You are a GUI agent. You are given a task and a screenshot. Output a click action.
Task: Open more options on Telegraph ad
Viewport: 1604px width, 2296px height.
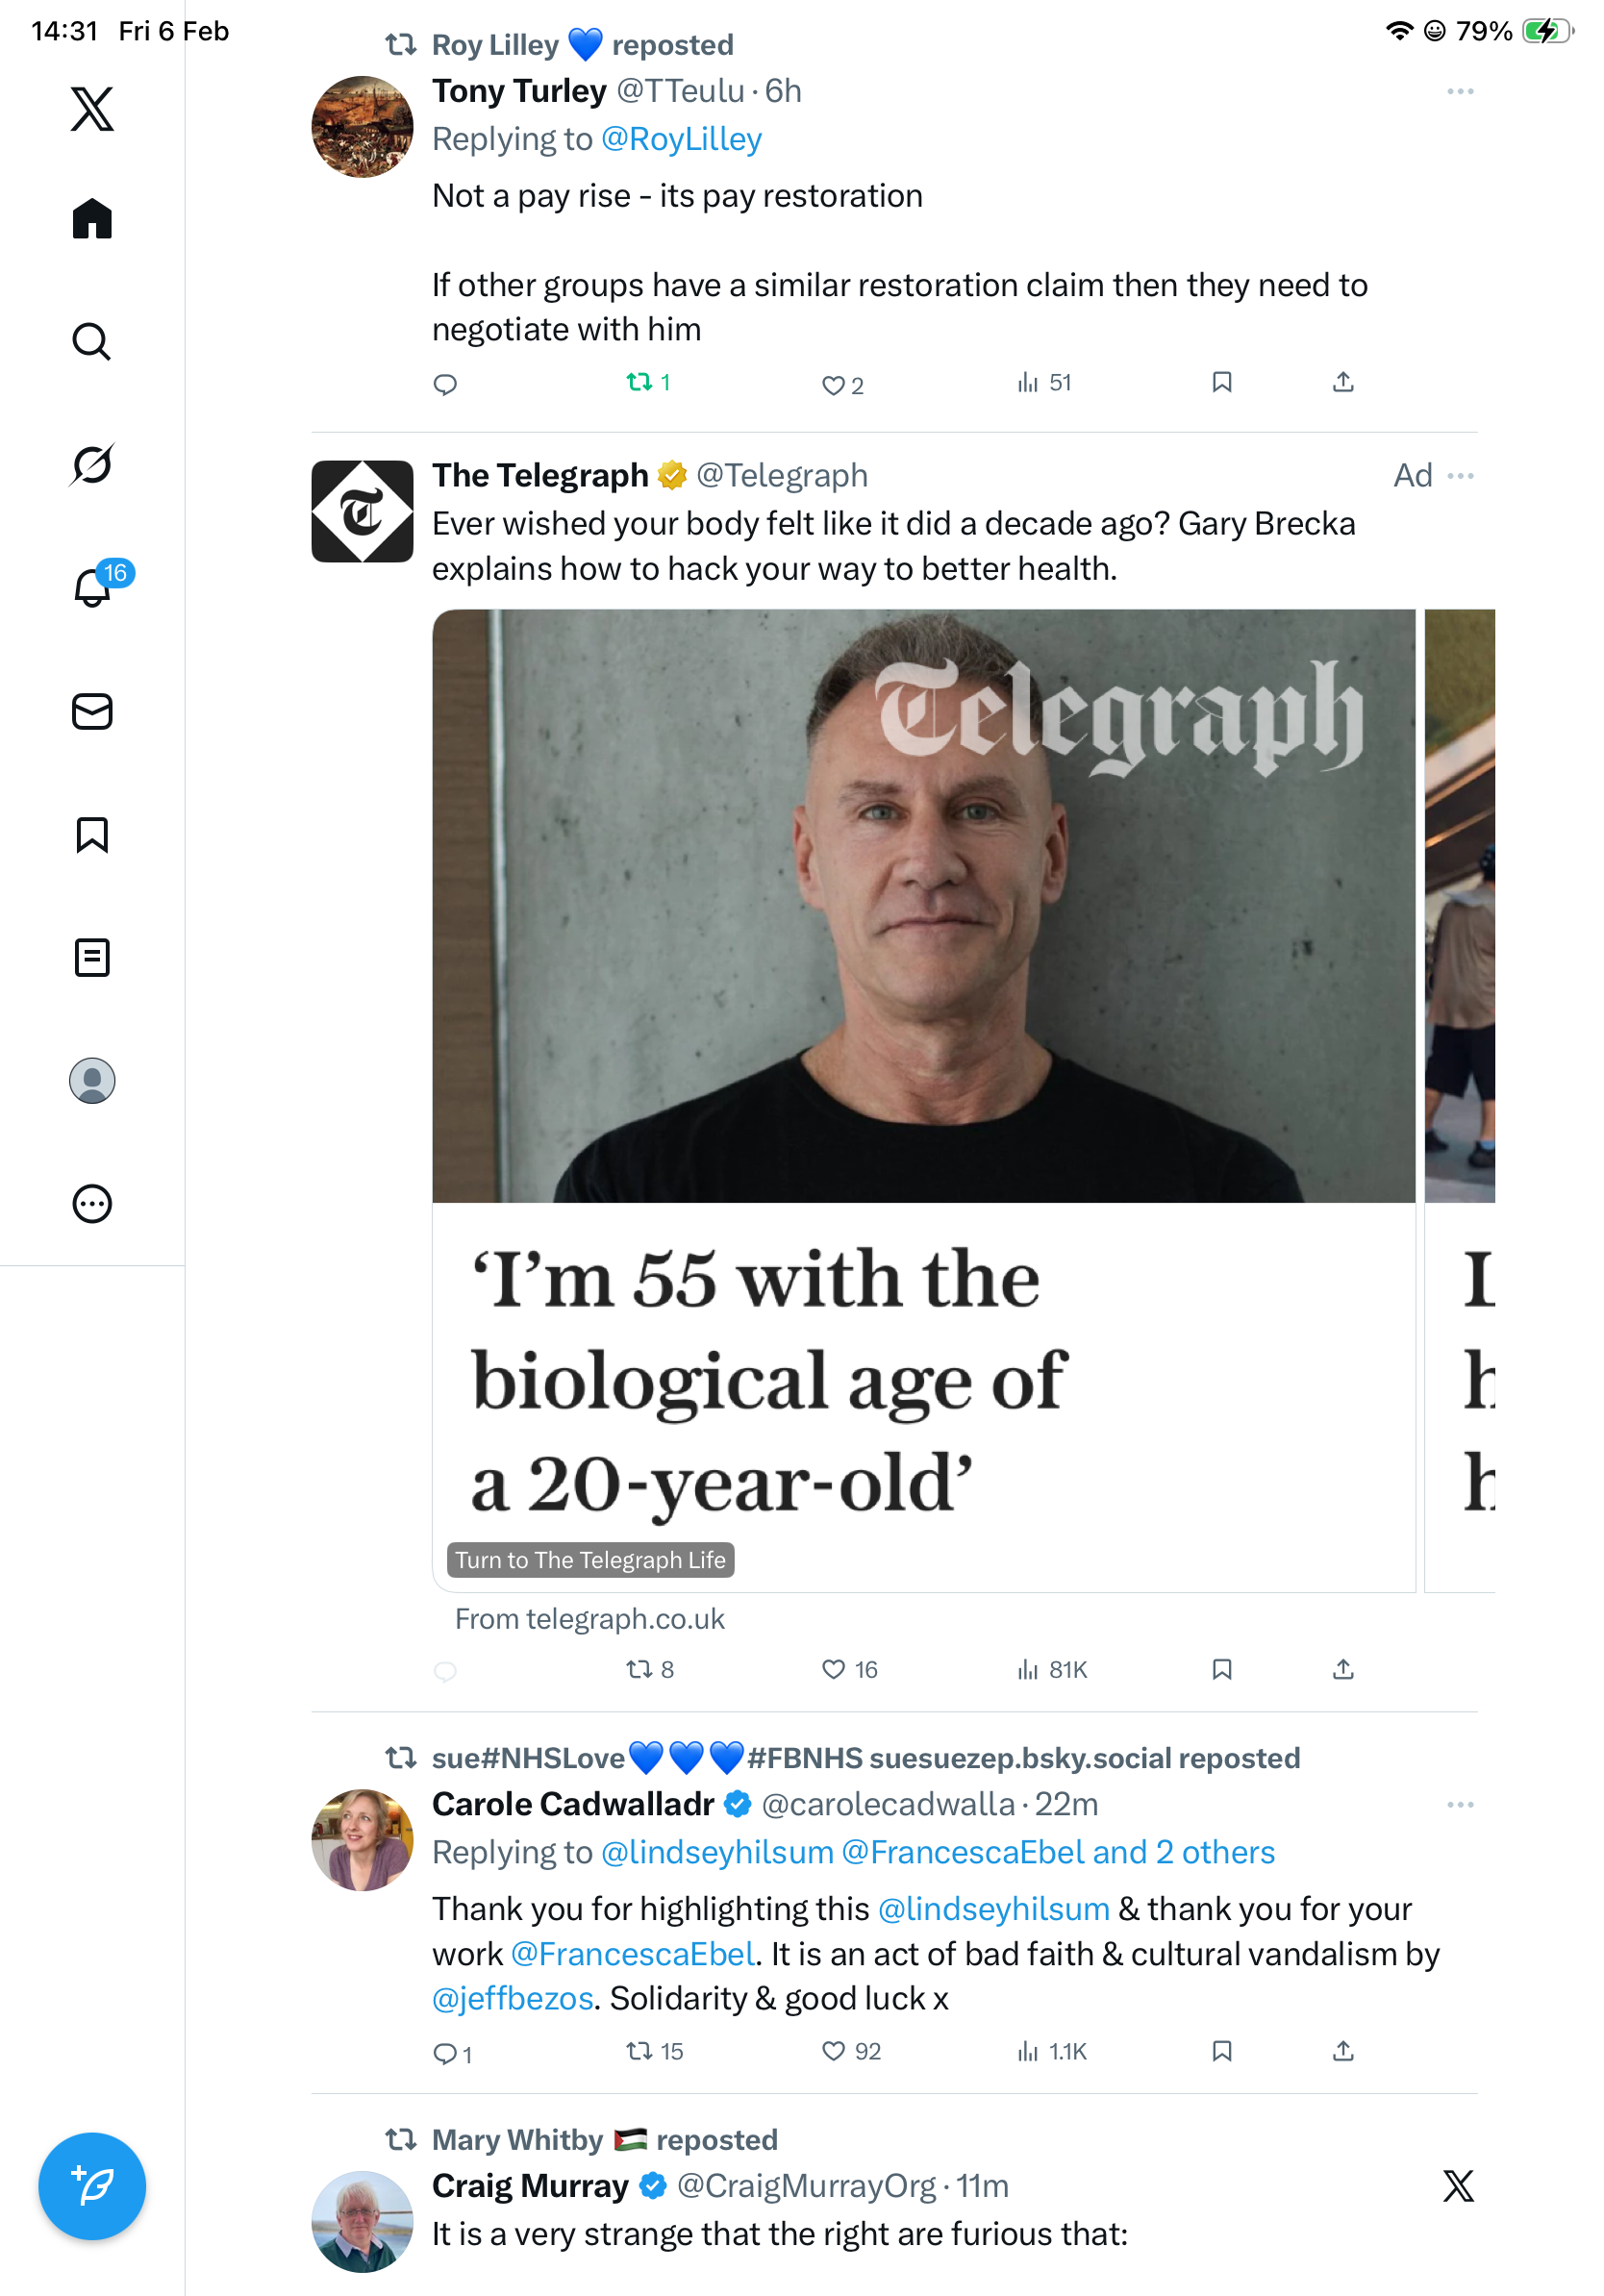click(1460, 476)
